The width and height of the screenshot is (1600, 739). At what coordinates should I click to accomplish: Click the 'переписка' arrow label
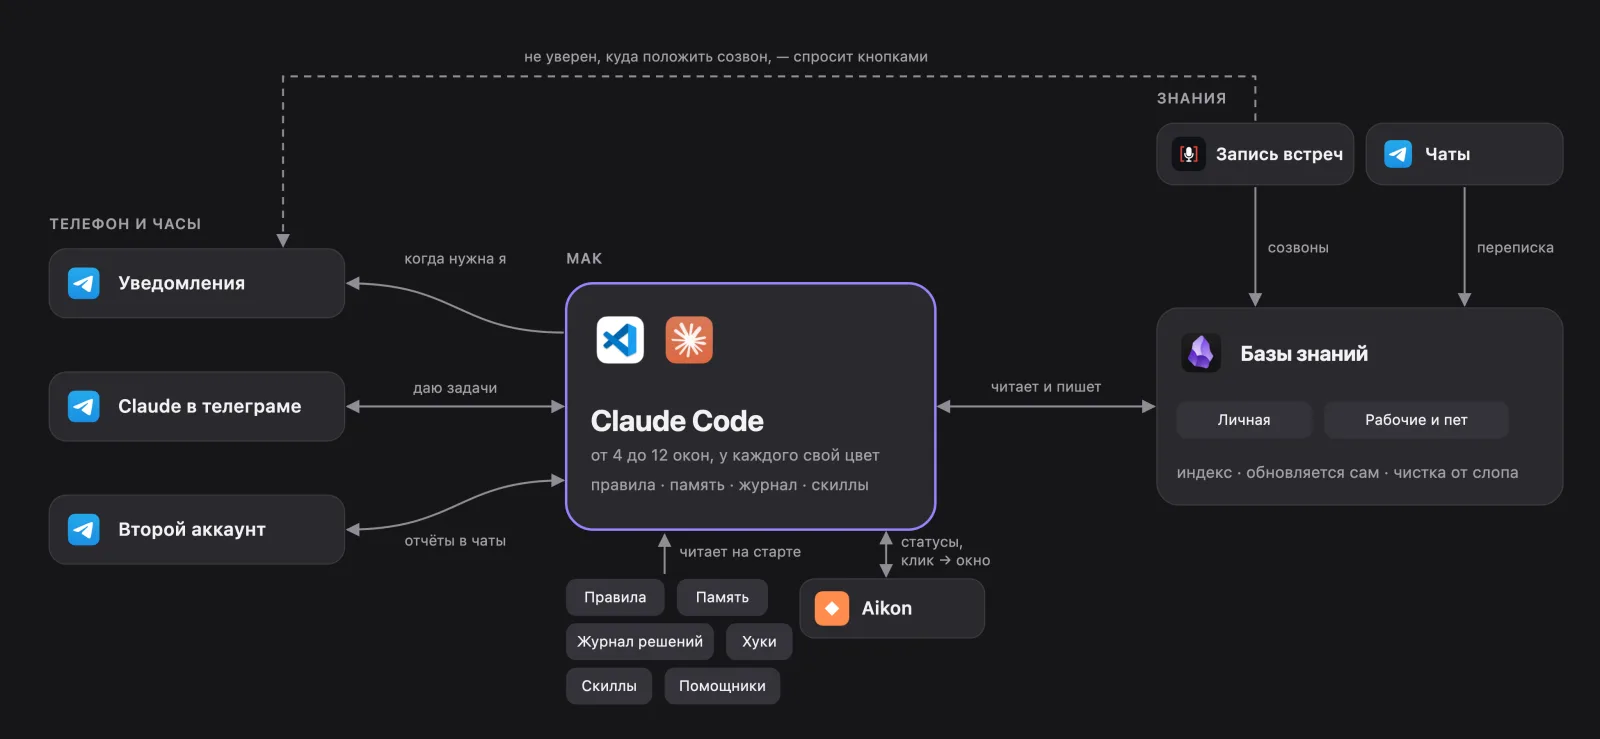[x=1515, y=248]
